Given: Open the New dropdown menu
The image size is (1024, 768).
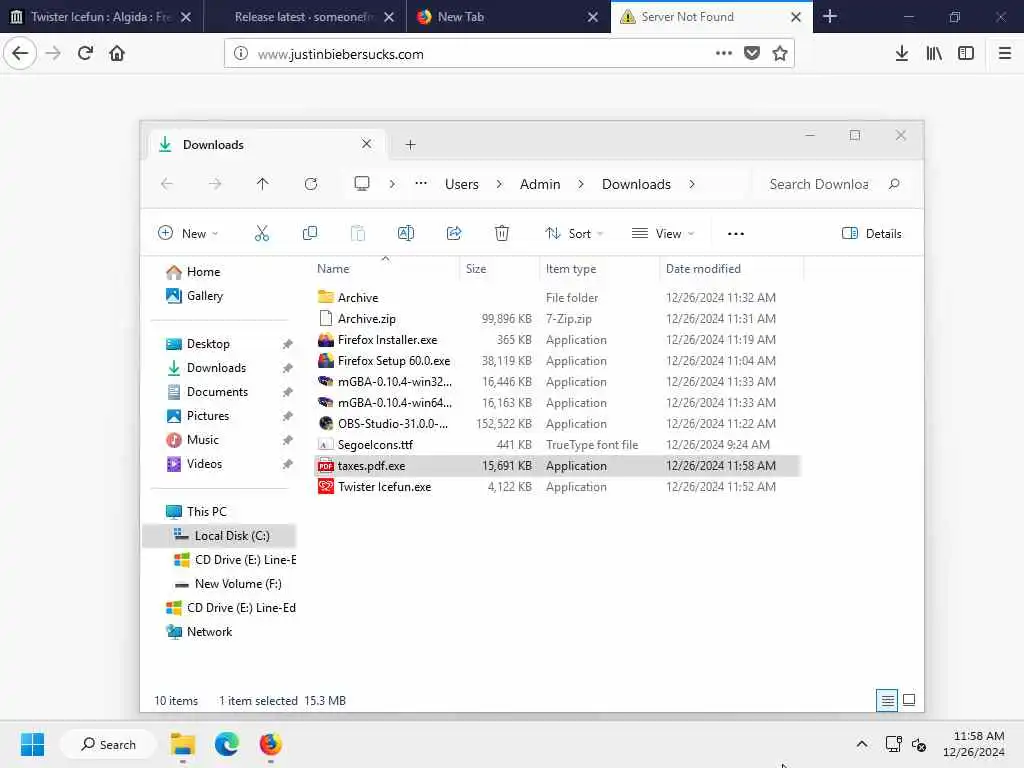Looking at the screenshot, I should tap(188, 233).
